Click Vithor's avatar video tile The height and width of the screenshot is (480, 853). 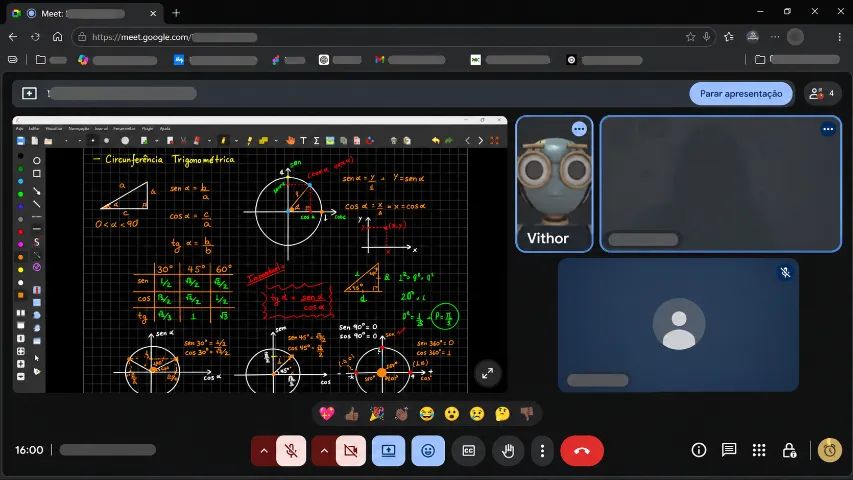[x=554, y=184]
